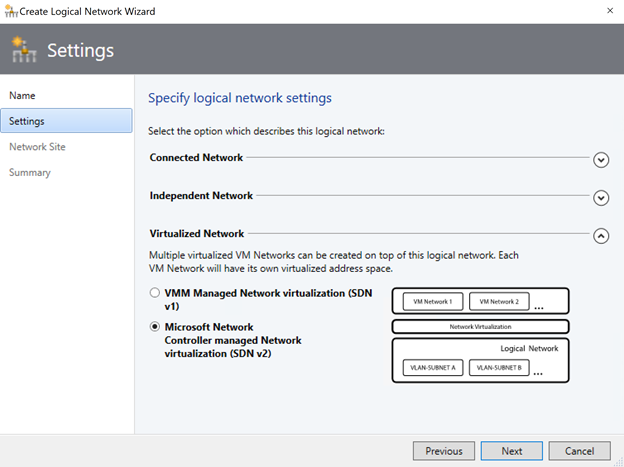Close the Create Logical Network Wizard window
This screenshot has height=467, width=624.
pos(610,11)
